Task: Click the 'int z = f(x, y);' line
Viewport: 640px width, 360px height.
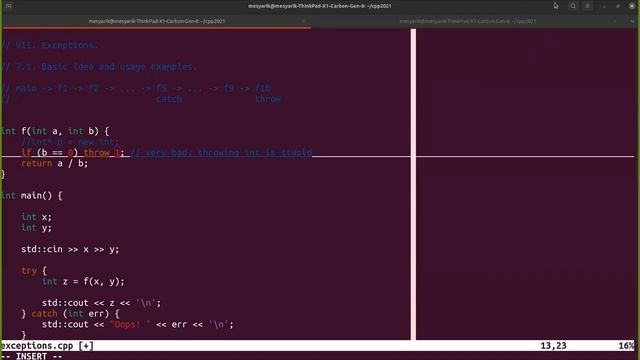Action: tap(83, 281)
